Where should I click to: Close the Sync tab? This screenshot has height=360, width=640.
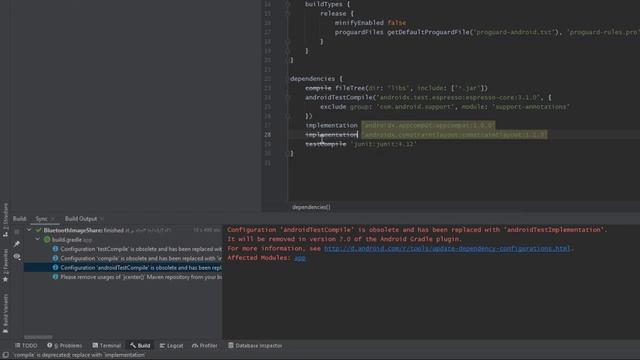[x=53, y=219]
